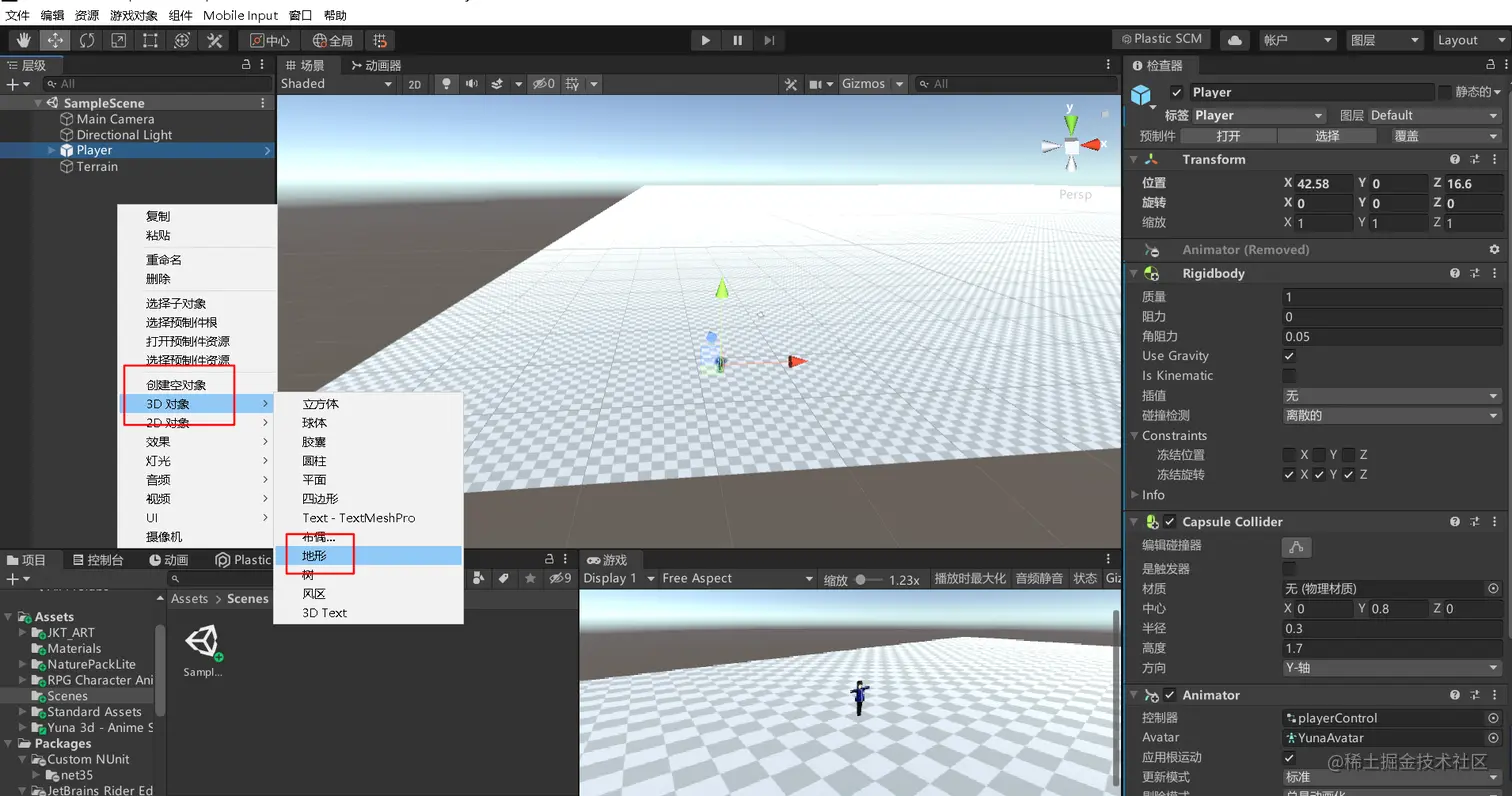The height and width of the screenshot is (796, 1512).
Task: Open Transform component presets icon
Action: (1475, 159)
